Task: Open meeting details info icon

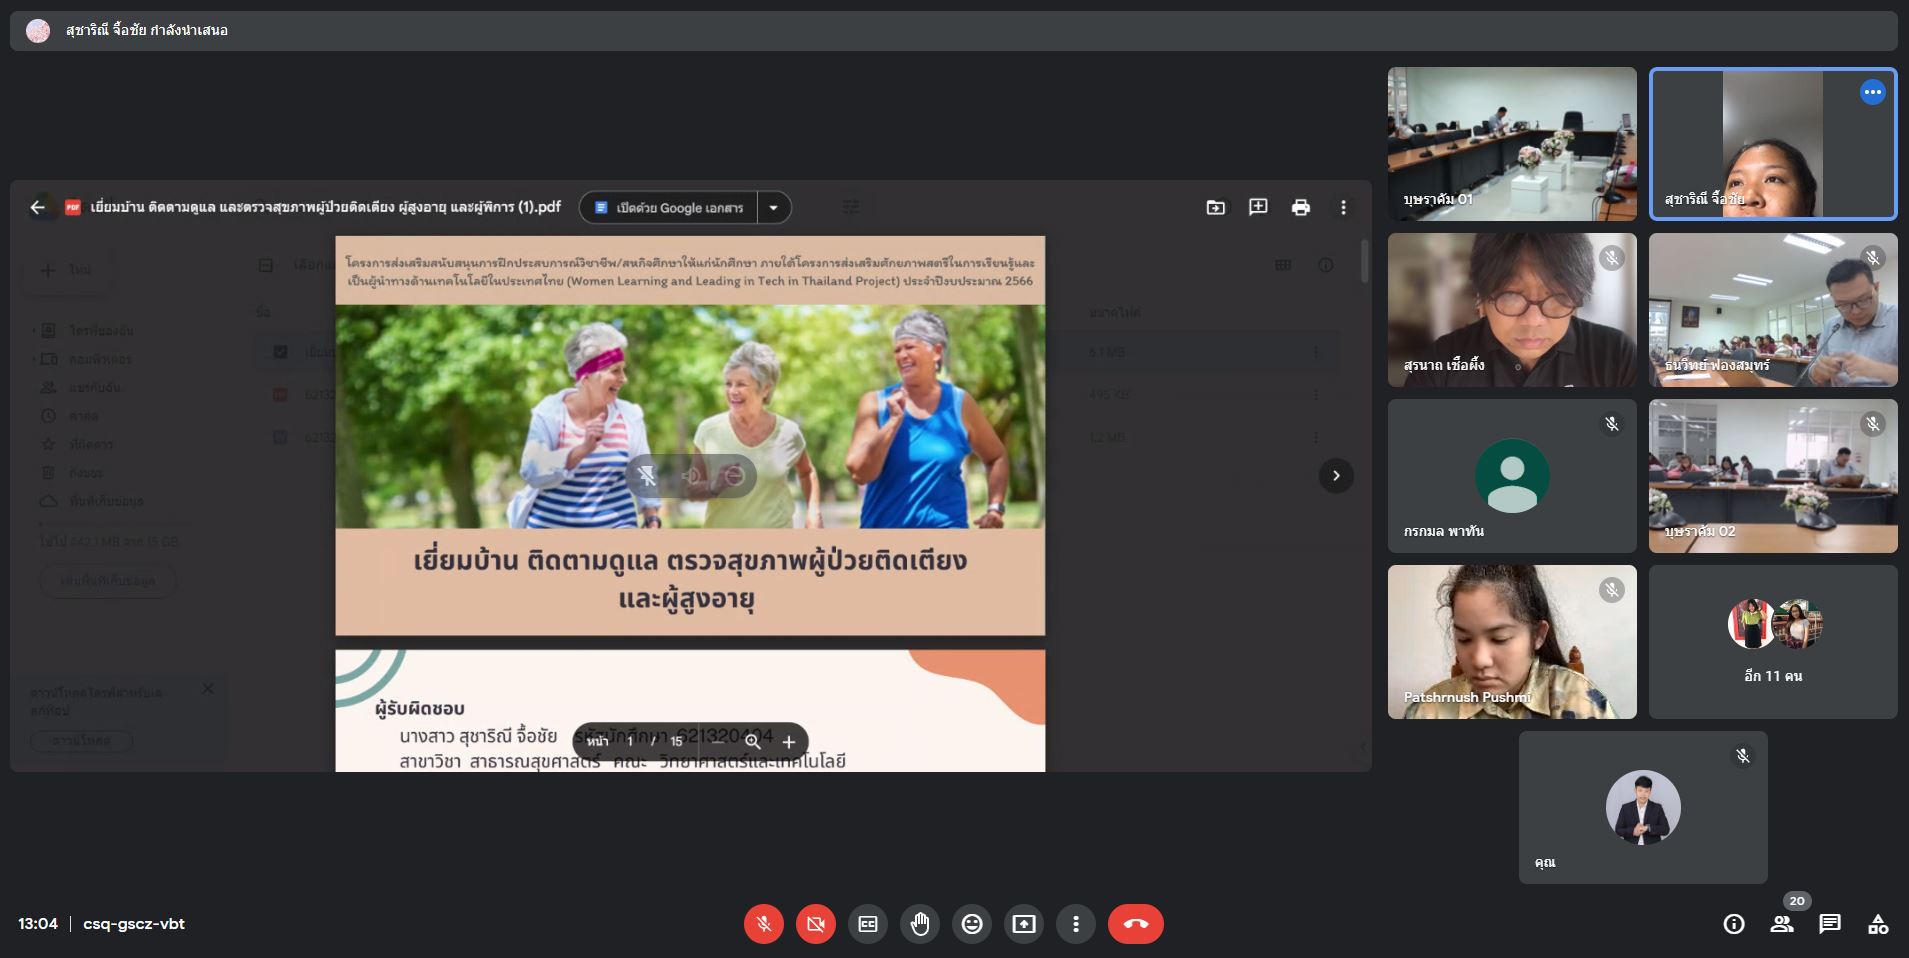Action: [1734, 924]
